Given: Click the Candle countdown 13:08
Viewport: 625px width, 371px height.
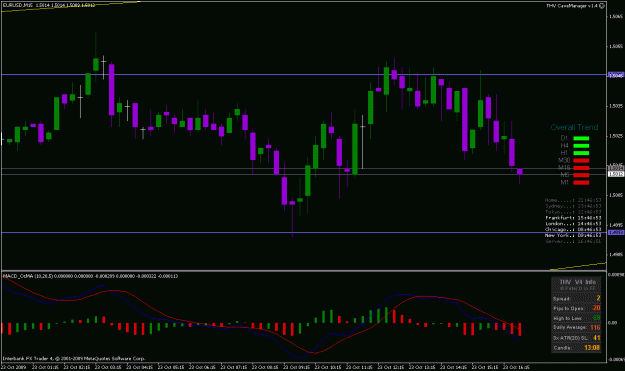Looking at the screenshot, I should tap(592, 348).
